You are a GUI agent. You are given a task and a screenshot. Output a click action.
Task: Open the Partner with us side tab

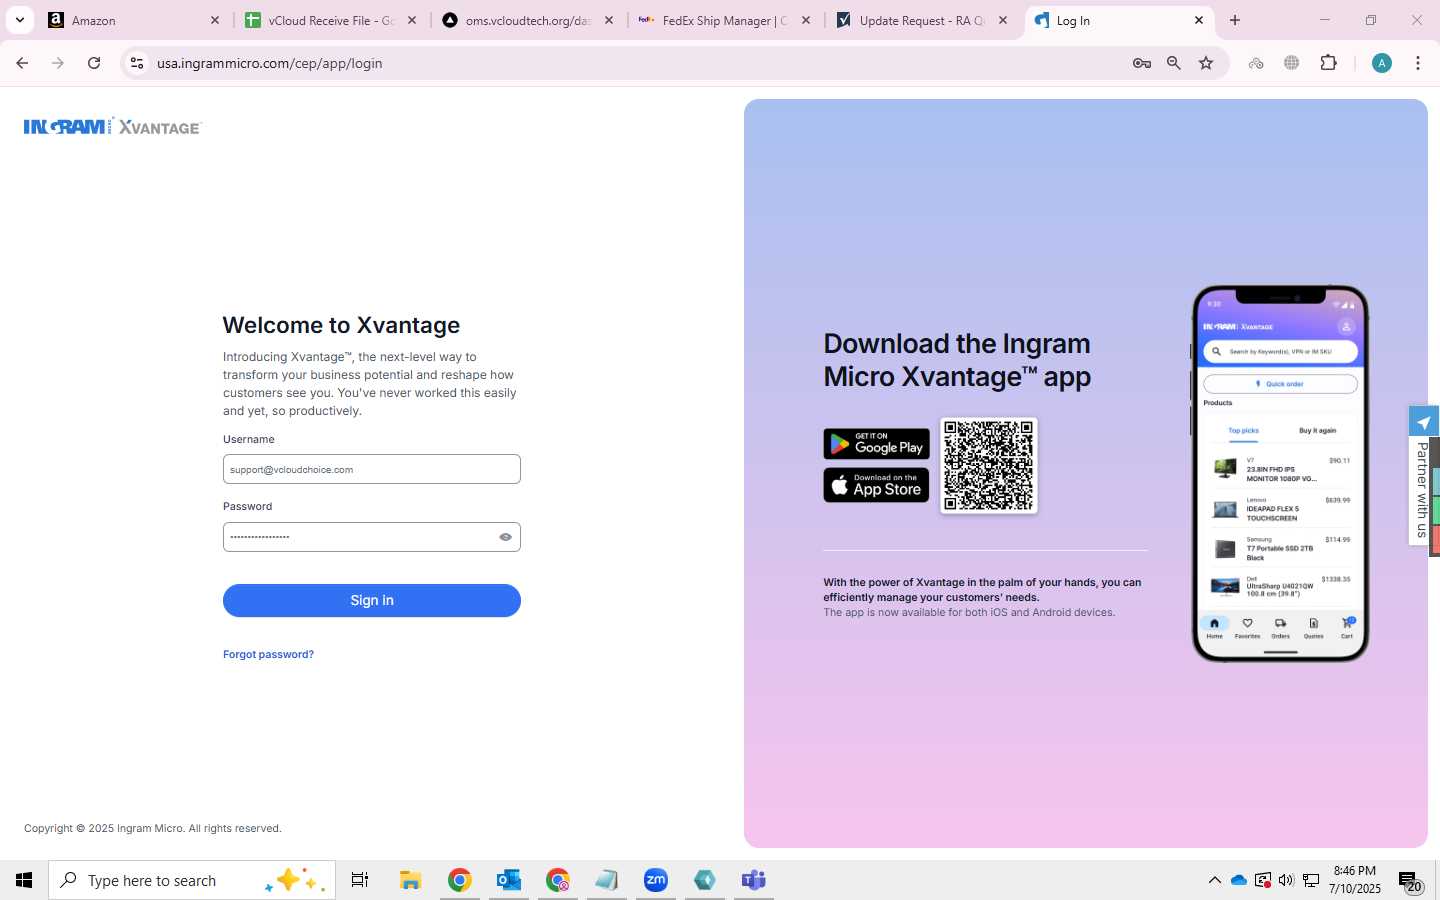(1422, 490)
